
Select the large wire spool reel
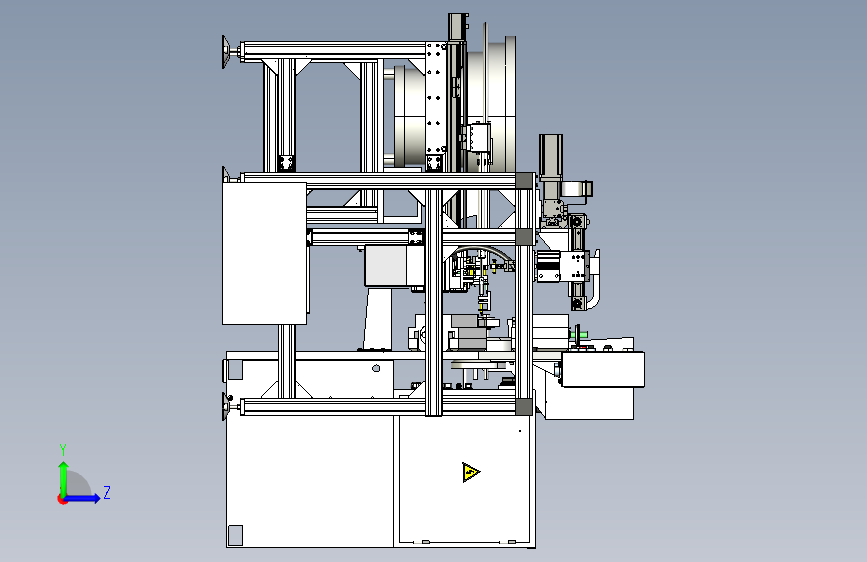click(x=490, y=103)
